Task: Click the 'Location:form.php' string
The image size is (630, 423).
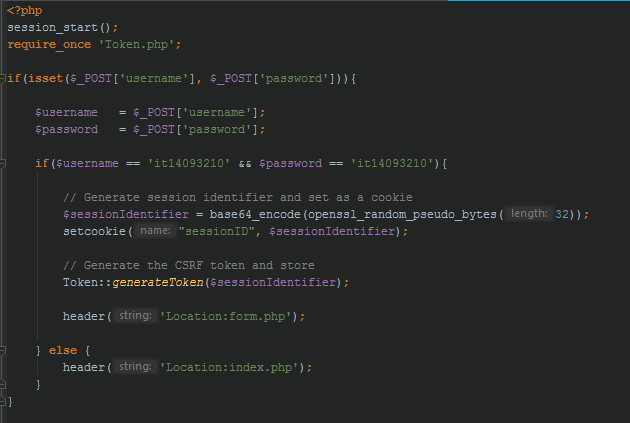Action: (227, 316)
